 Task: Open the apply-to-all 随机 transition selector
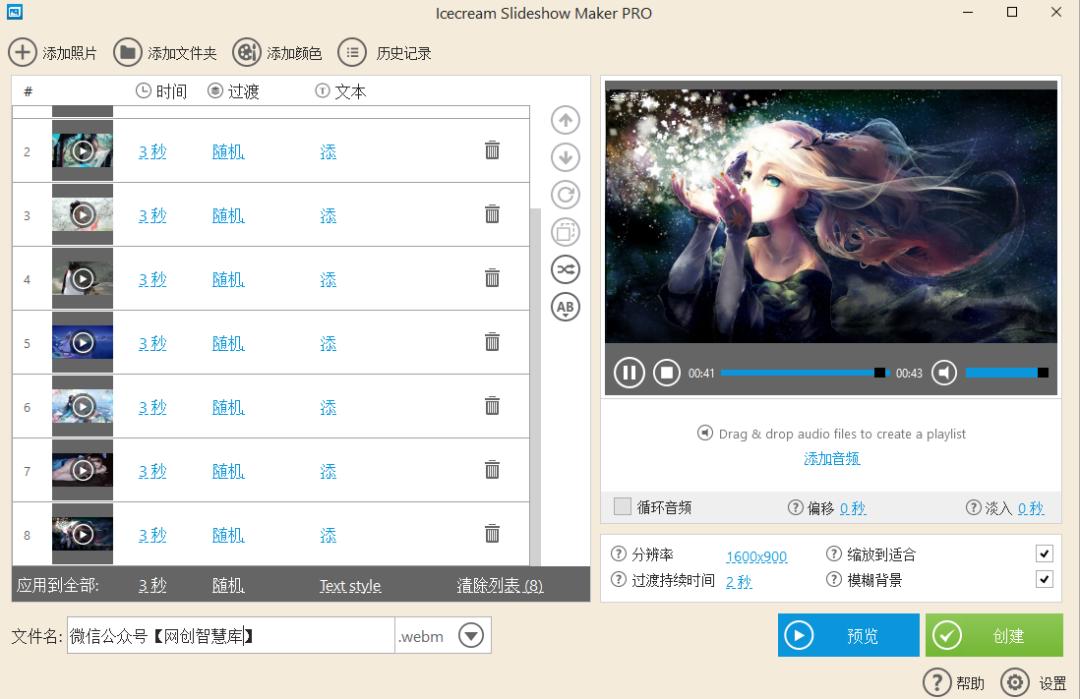227,586
